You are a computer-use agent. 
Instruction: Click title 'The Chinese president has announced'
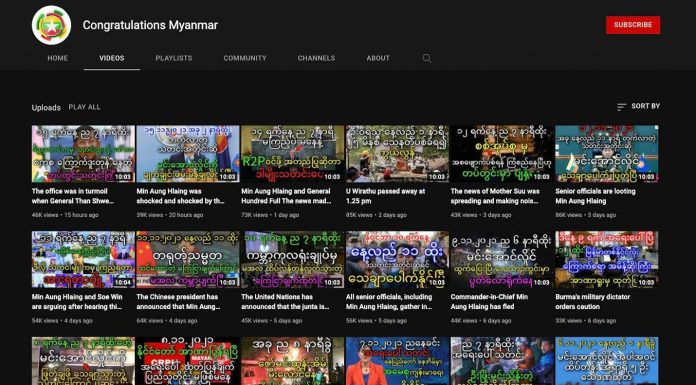click(x=177, y=302)
